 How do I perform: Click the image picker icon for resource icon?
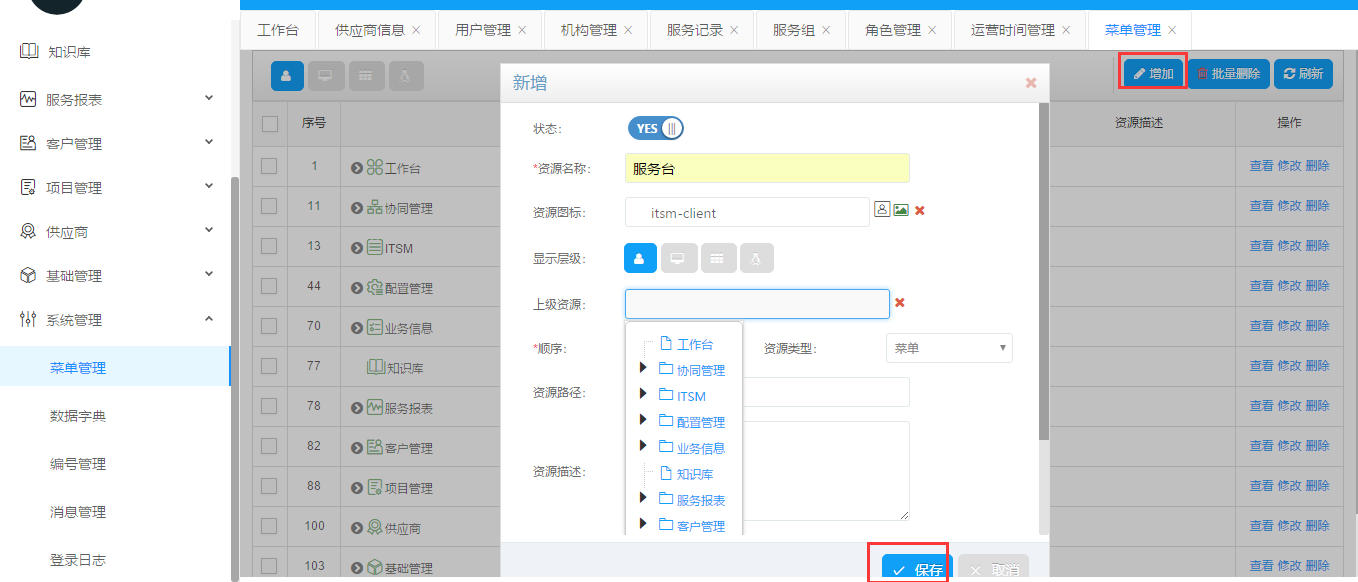(898, 210)
